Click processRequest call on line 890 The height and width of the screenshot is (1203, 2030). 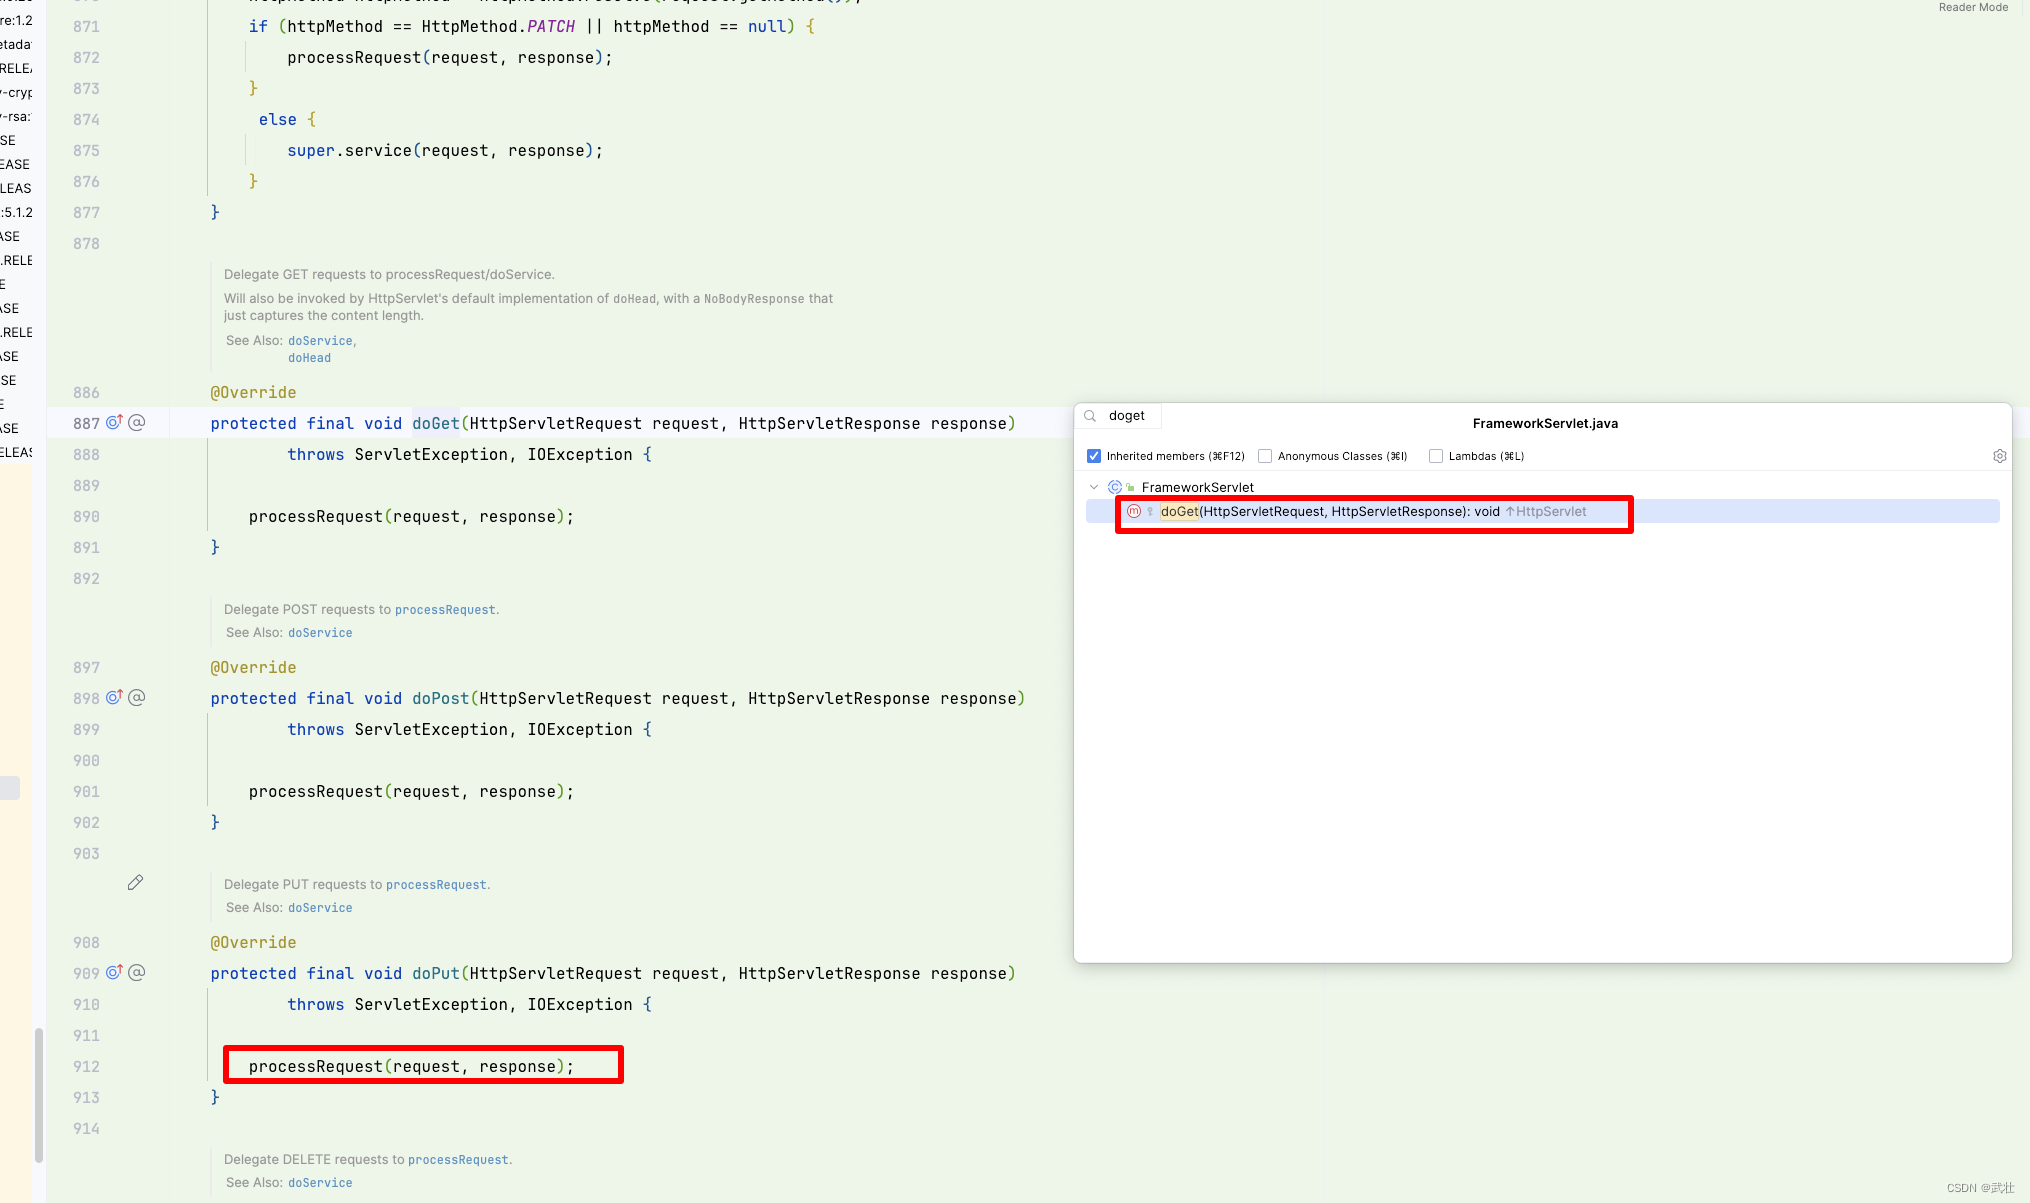[411, 516]
